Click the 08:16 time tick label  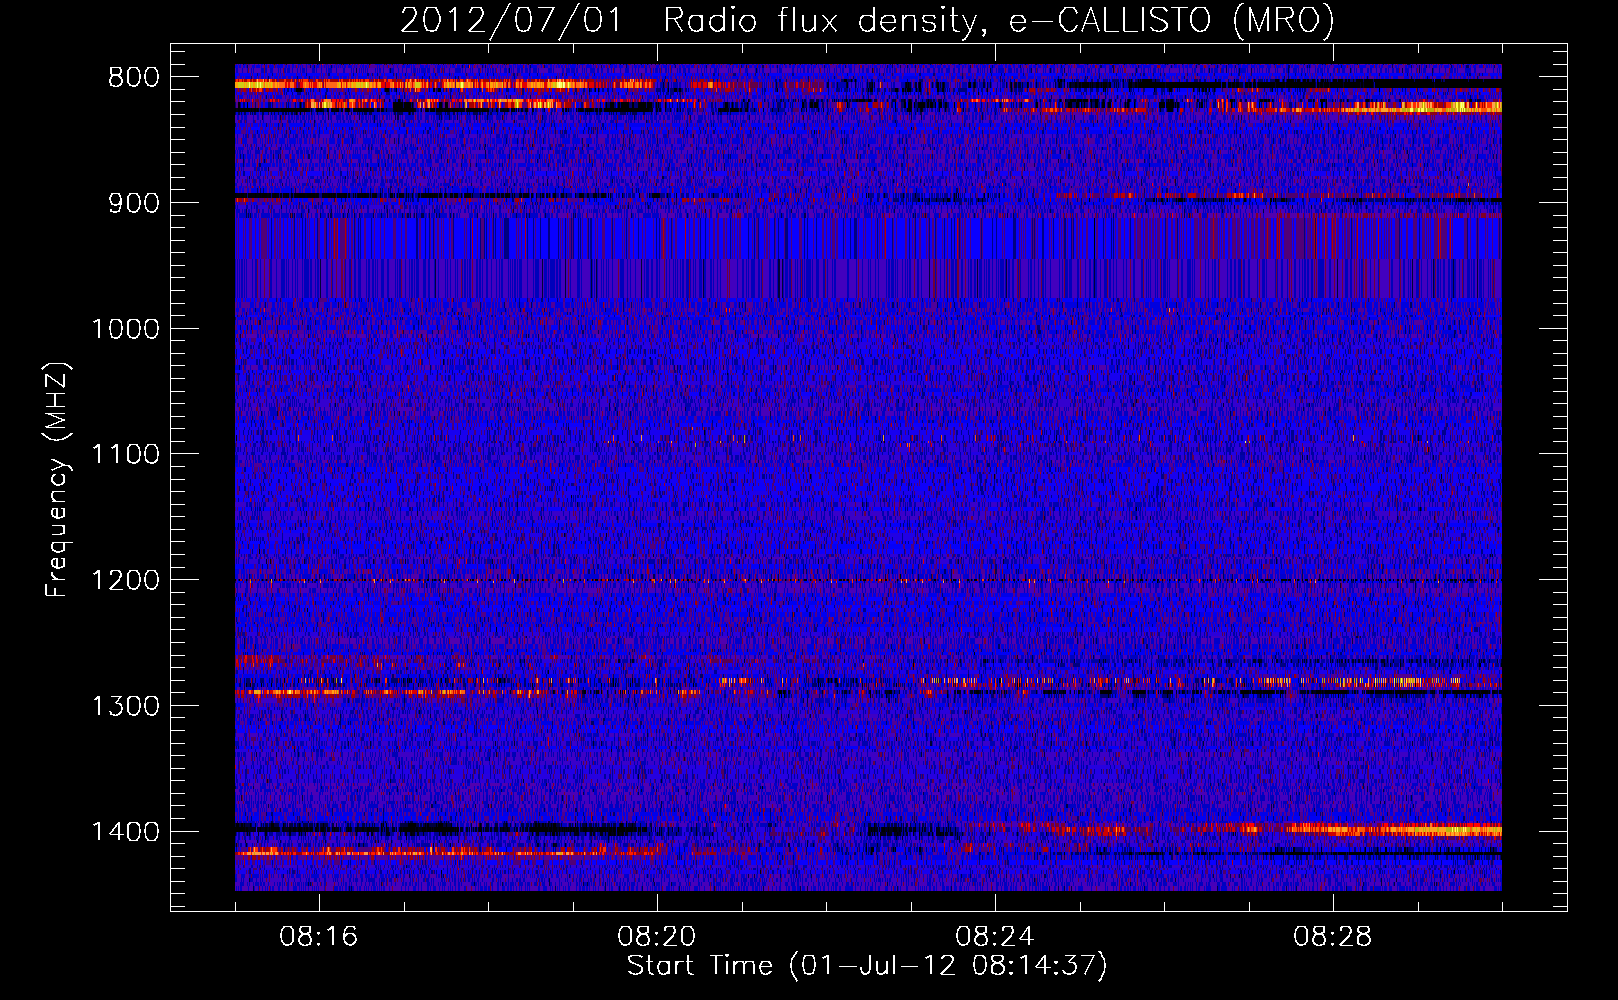319,937
